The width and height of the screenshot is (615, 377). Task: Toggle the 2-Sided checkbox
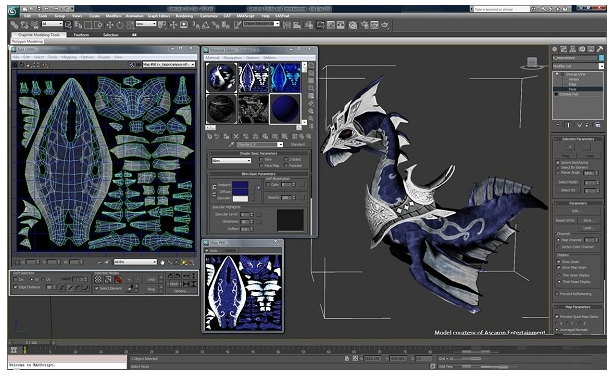tap(286, 160)
